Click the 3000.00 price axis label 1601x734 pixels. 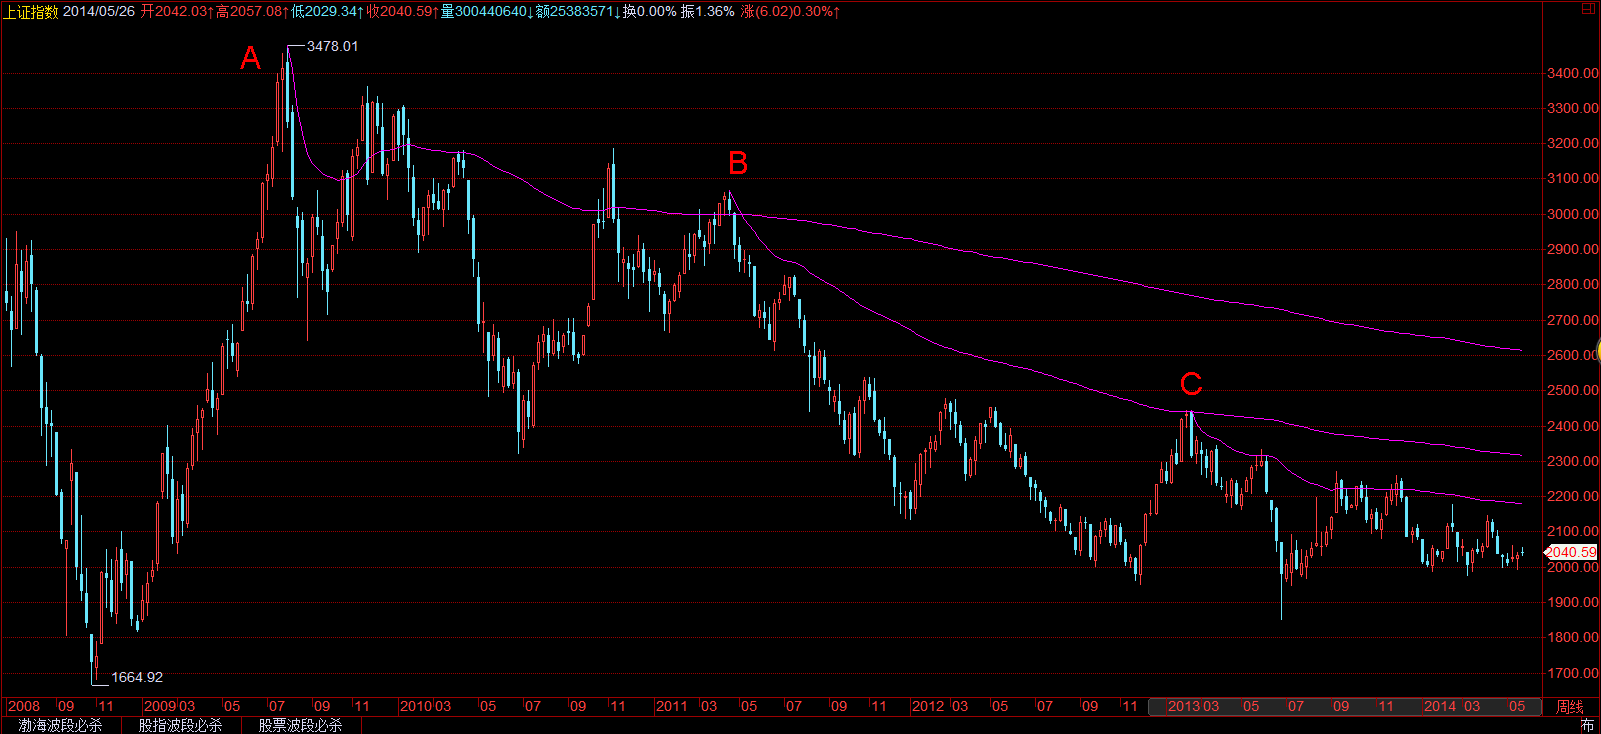pyautogui.click(x=1572, y=214)
